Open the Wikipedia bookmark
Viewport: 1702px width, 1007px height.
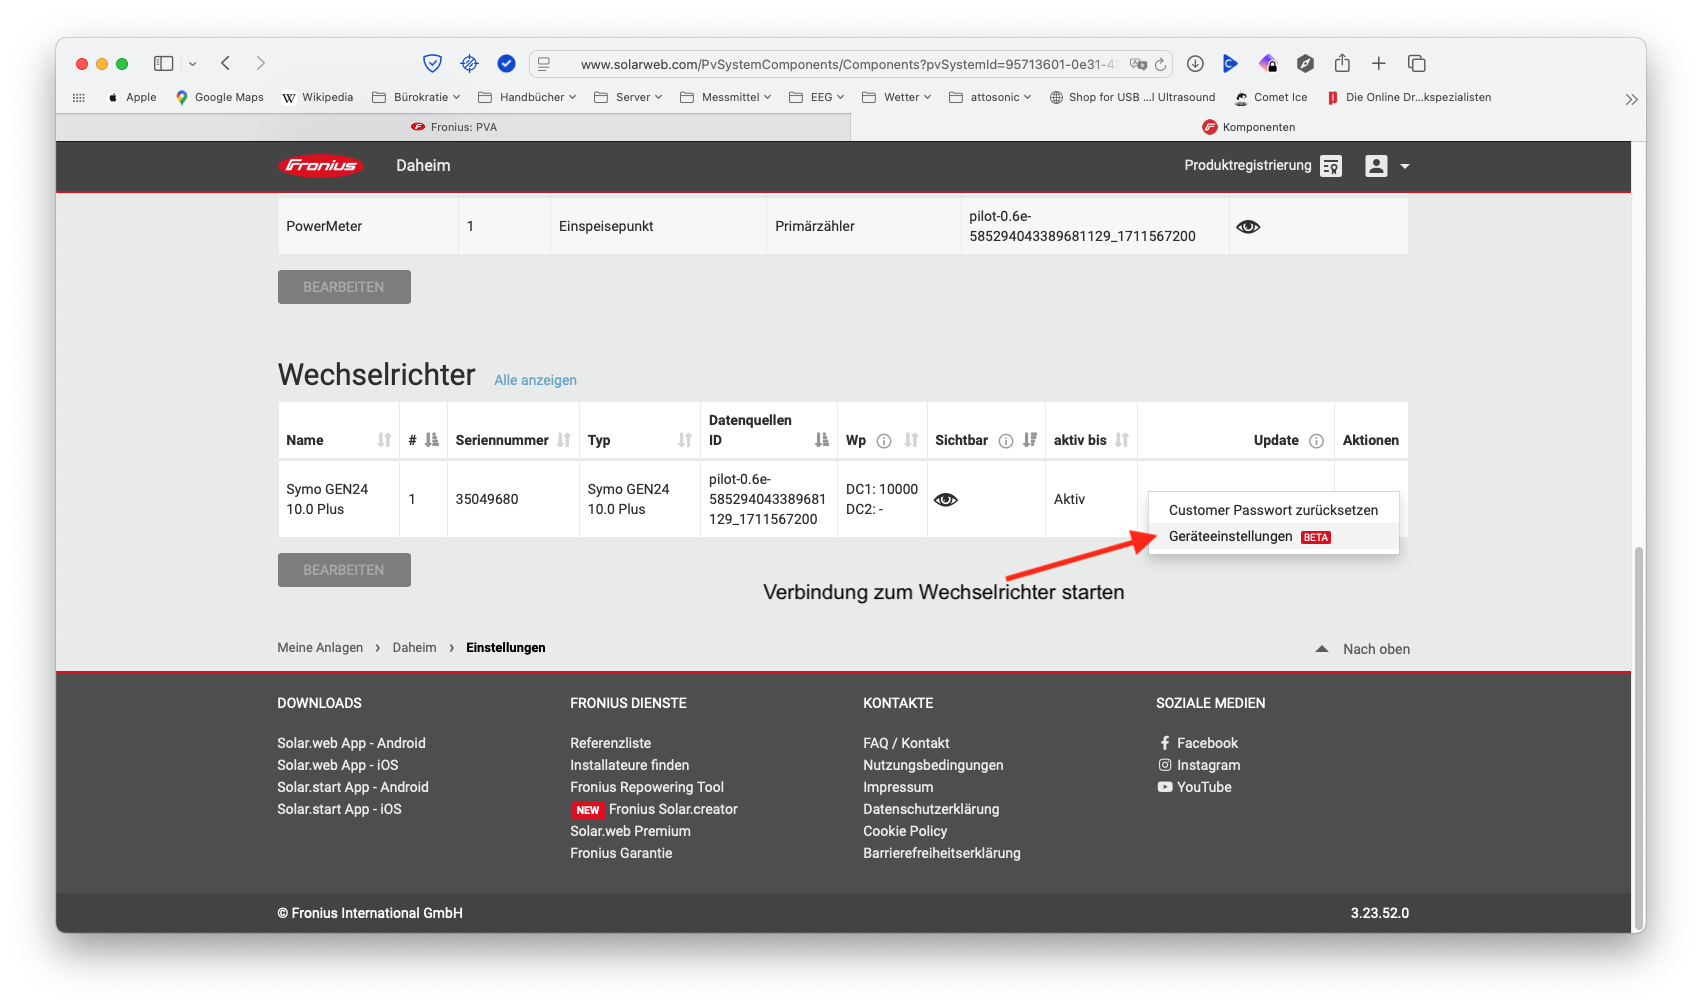318,97
